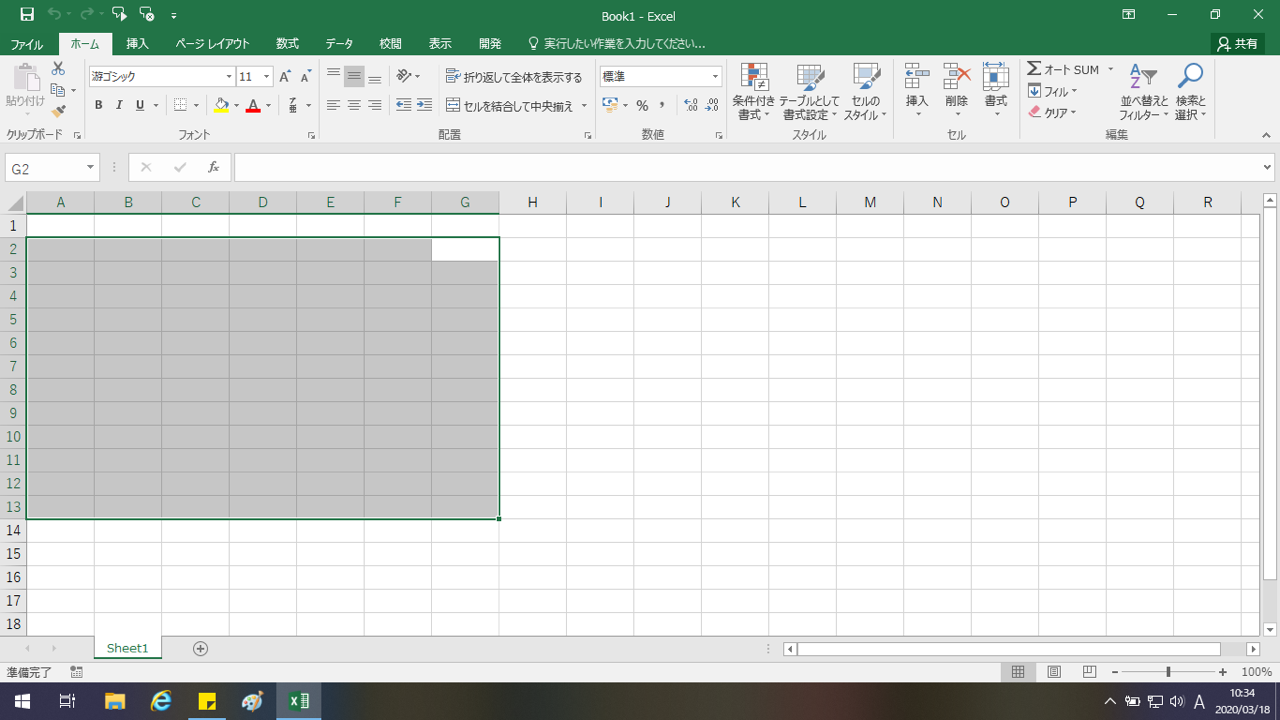
Task: Increase font size with the large A icon
Action: pos(285,77)
